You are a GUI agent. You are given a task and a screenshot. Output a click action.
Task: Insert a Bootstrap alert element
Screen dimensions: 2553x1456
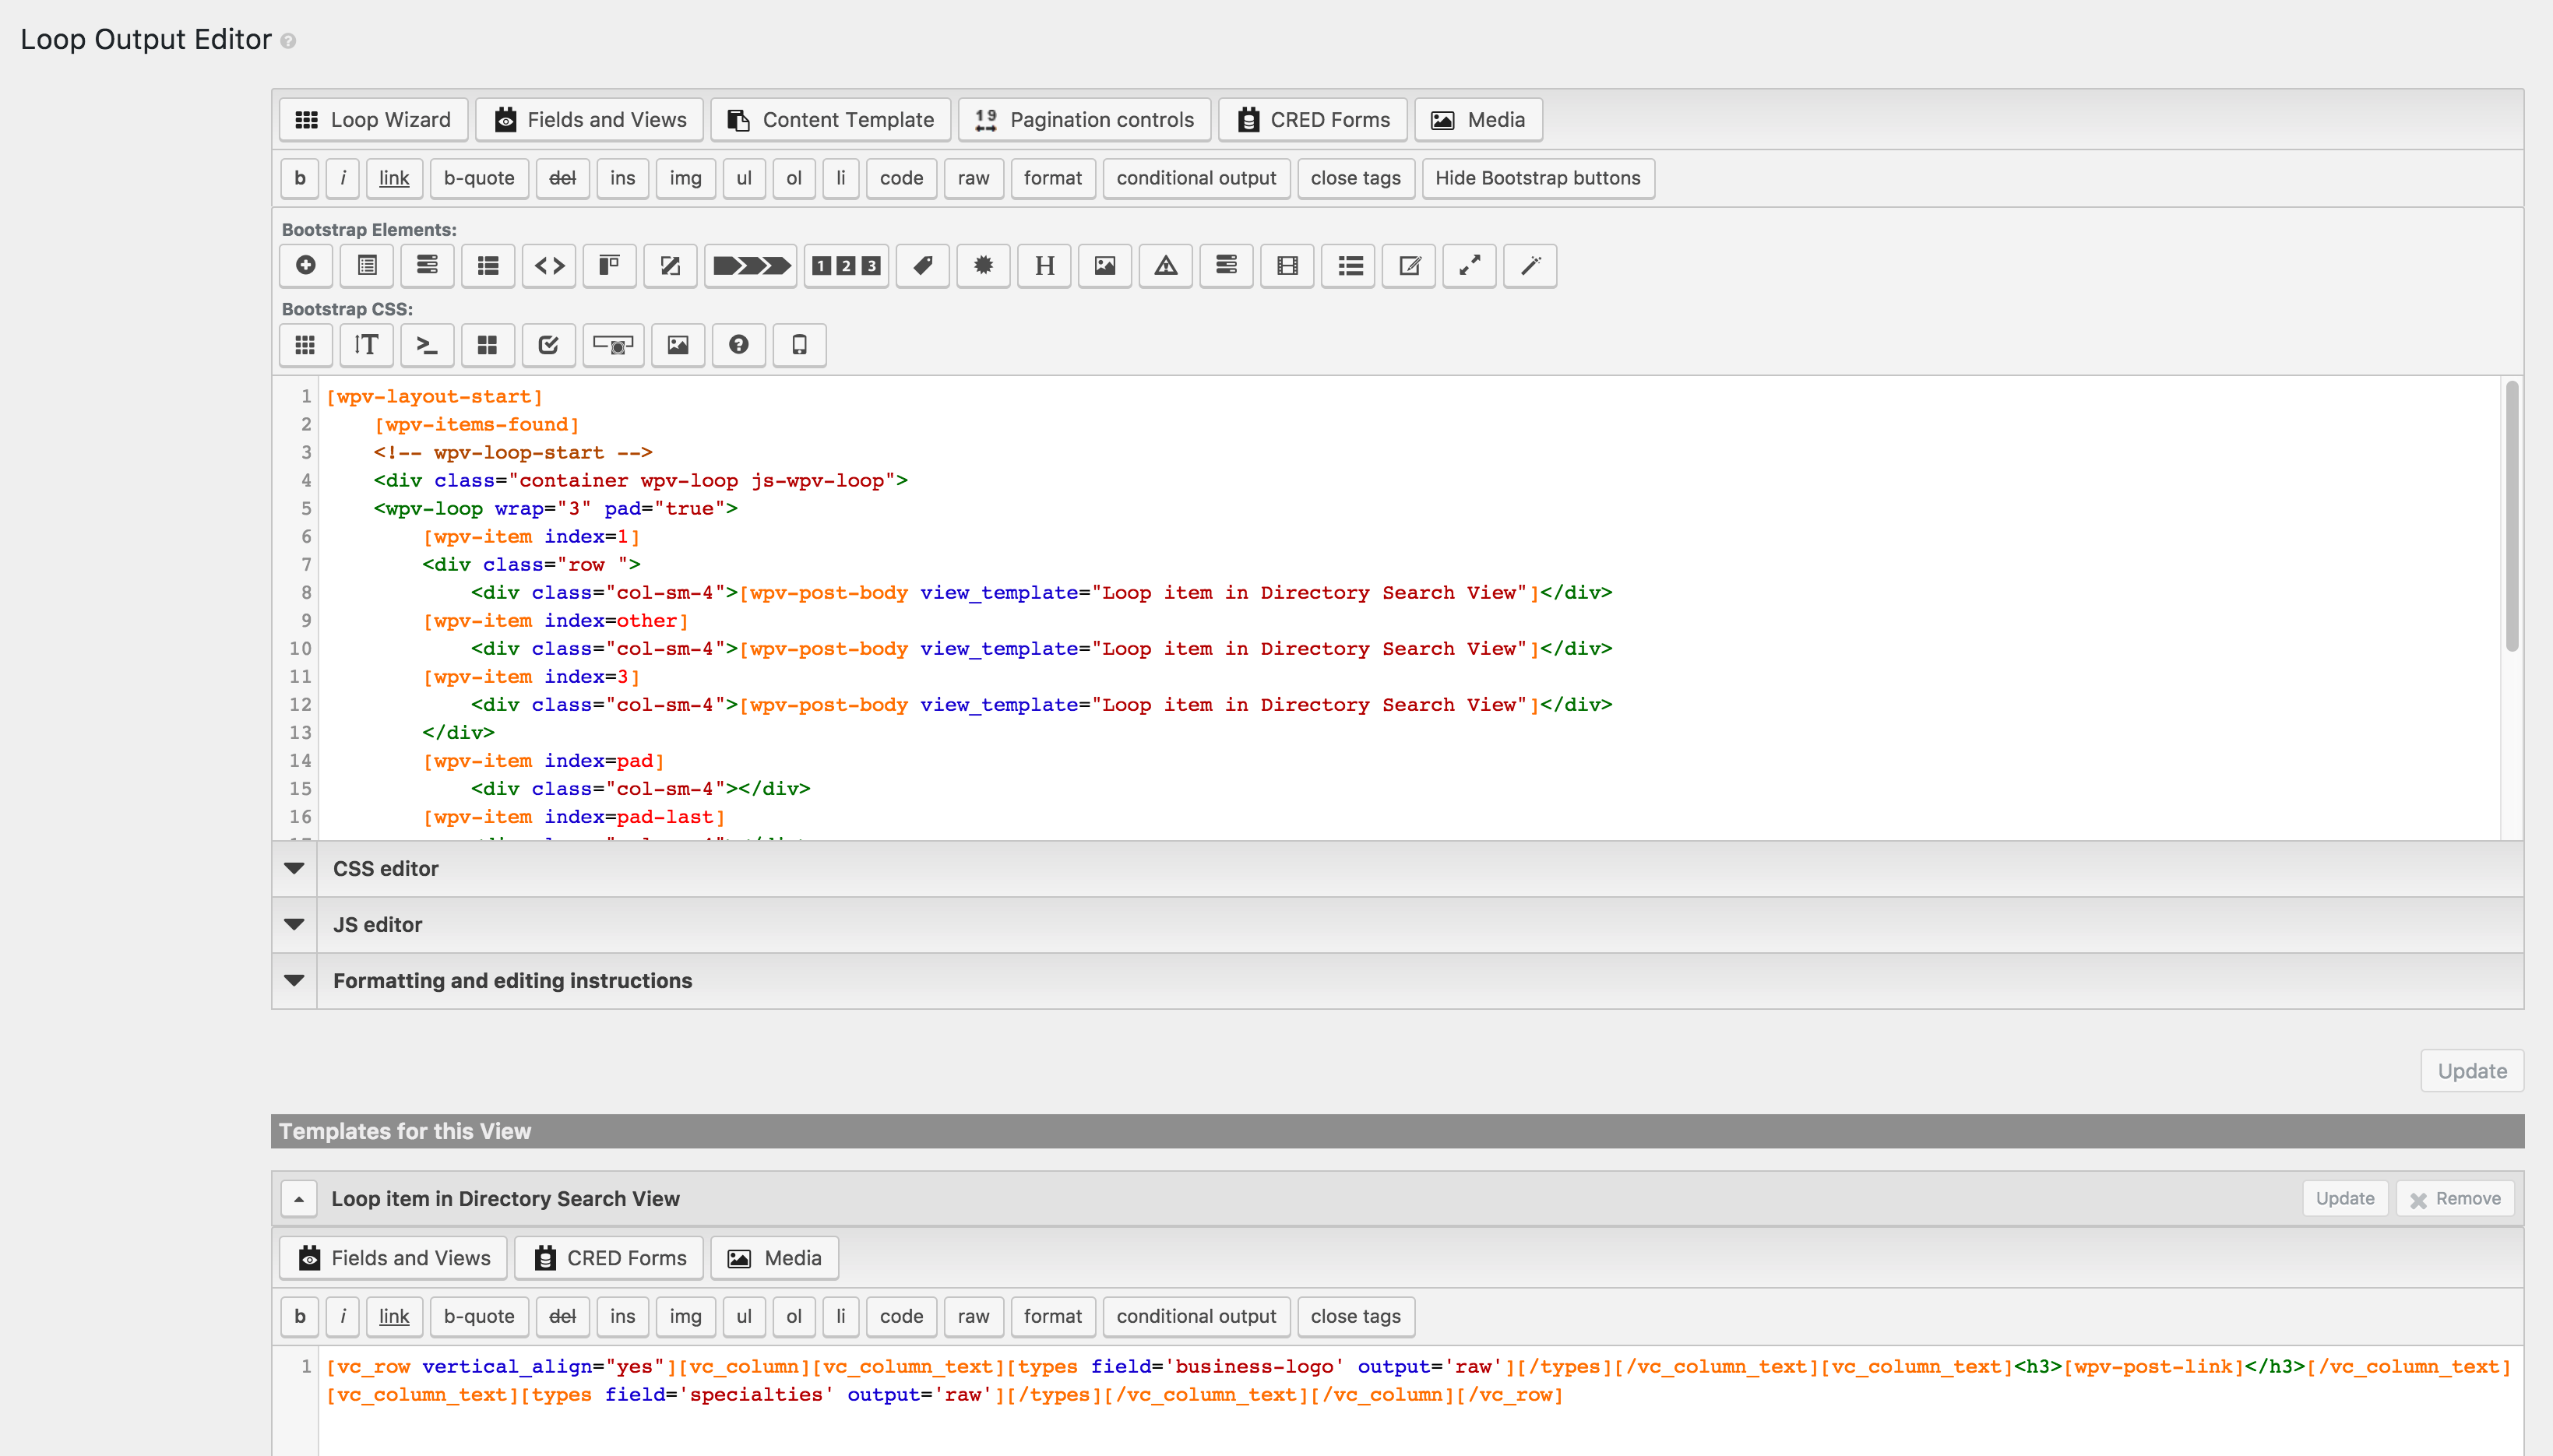point(1165,266)
